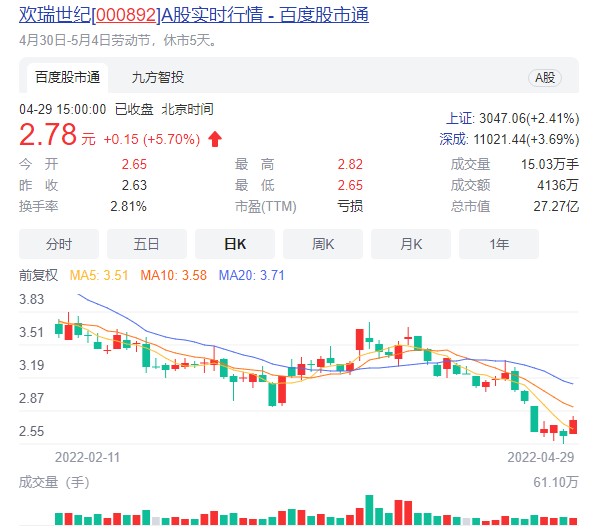Click the MA5 moving average legend
The height and width of the screenshot is (531, 599).
[x=99, y=275]
